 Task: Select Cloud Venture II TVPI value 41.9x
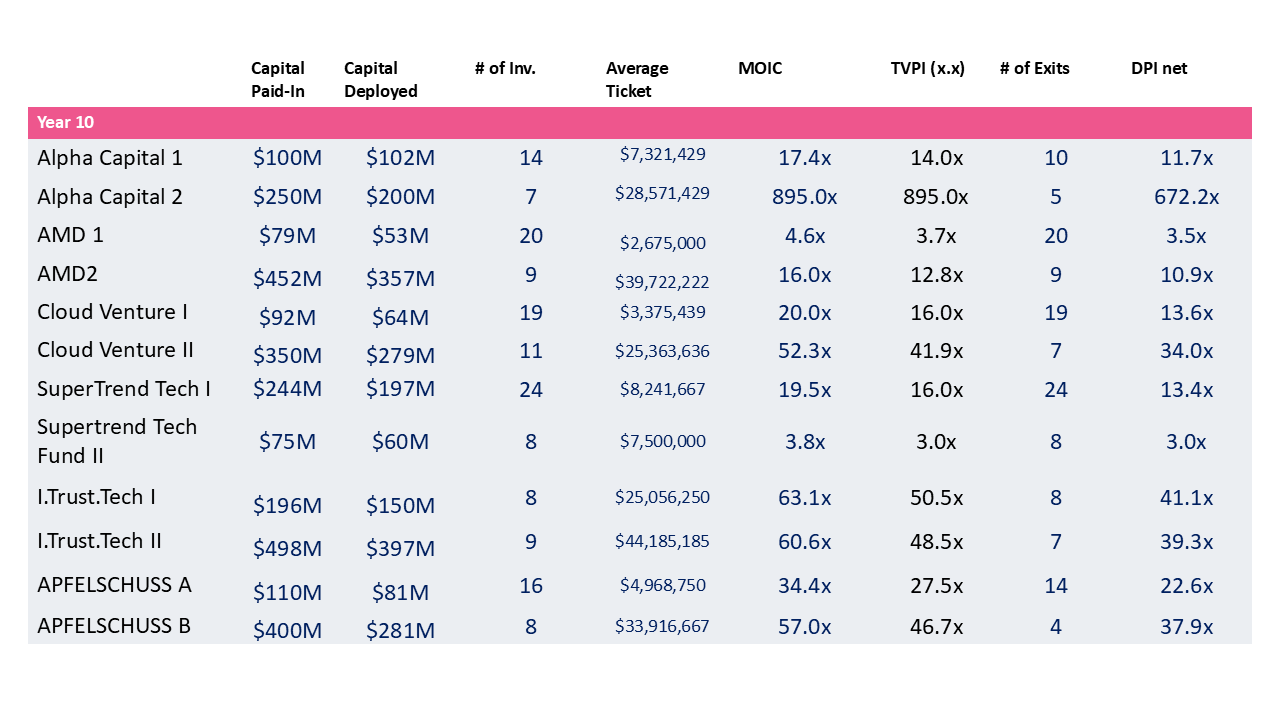936,351
